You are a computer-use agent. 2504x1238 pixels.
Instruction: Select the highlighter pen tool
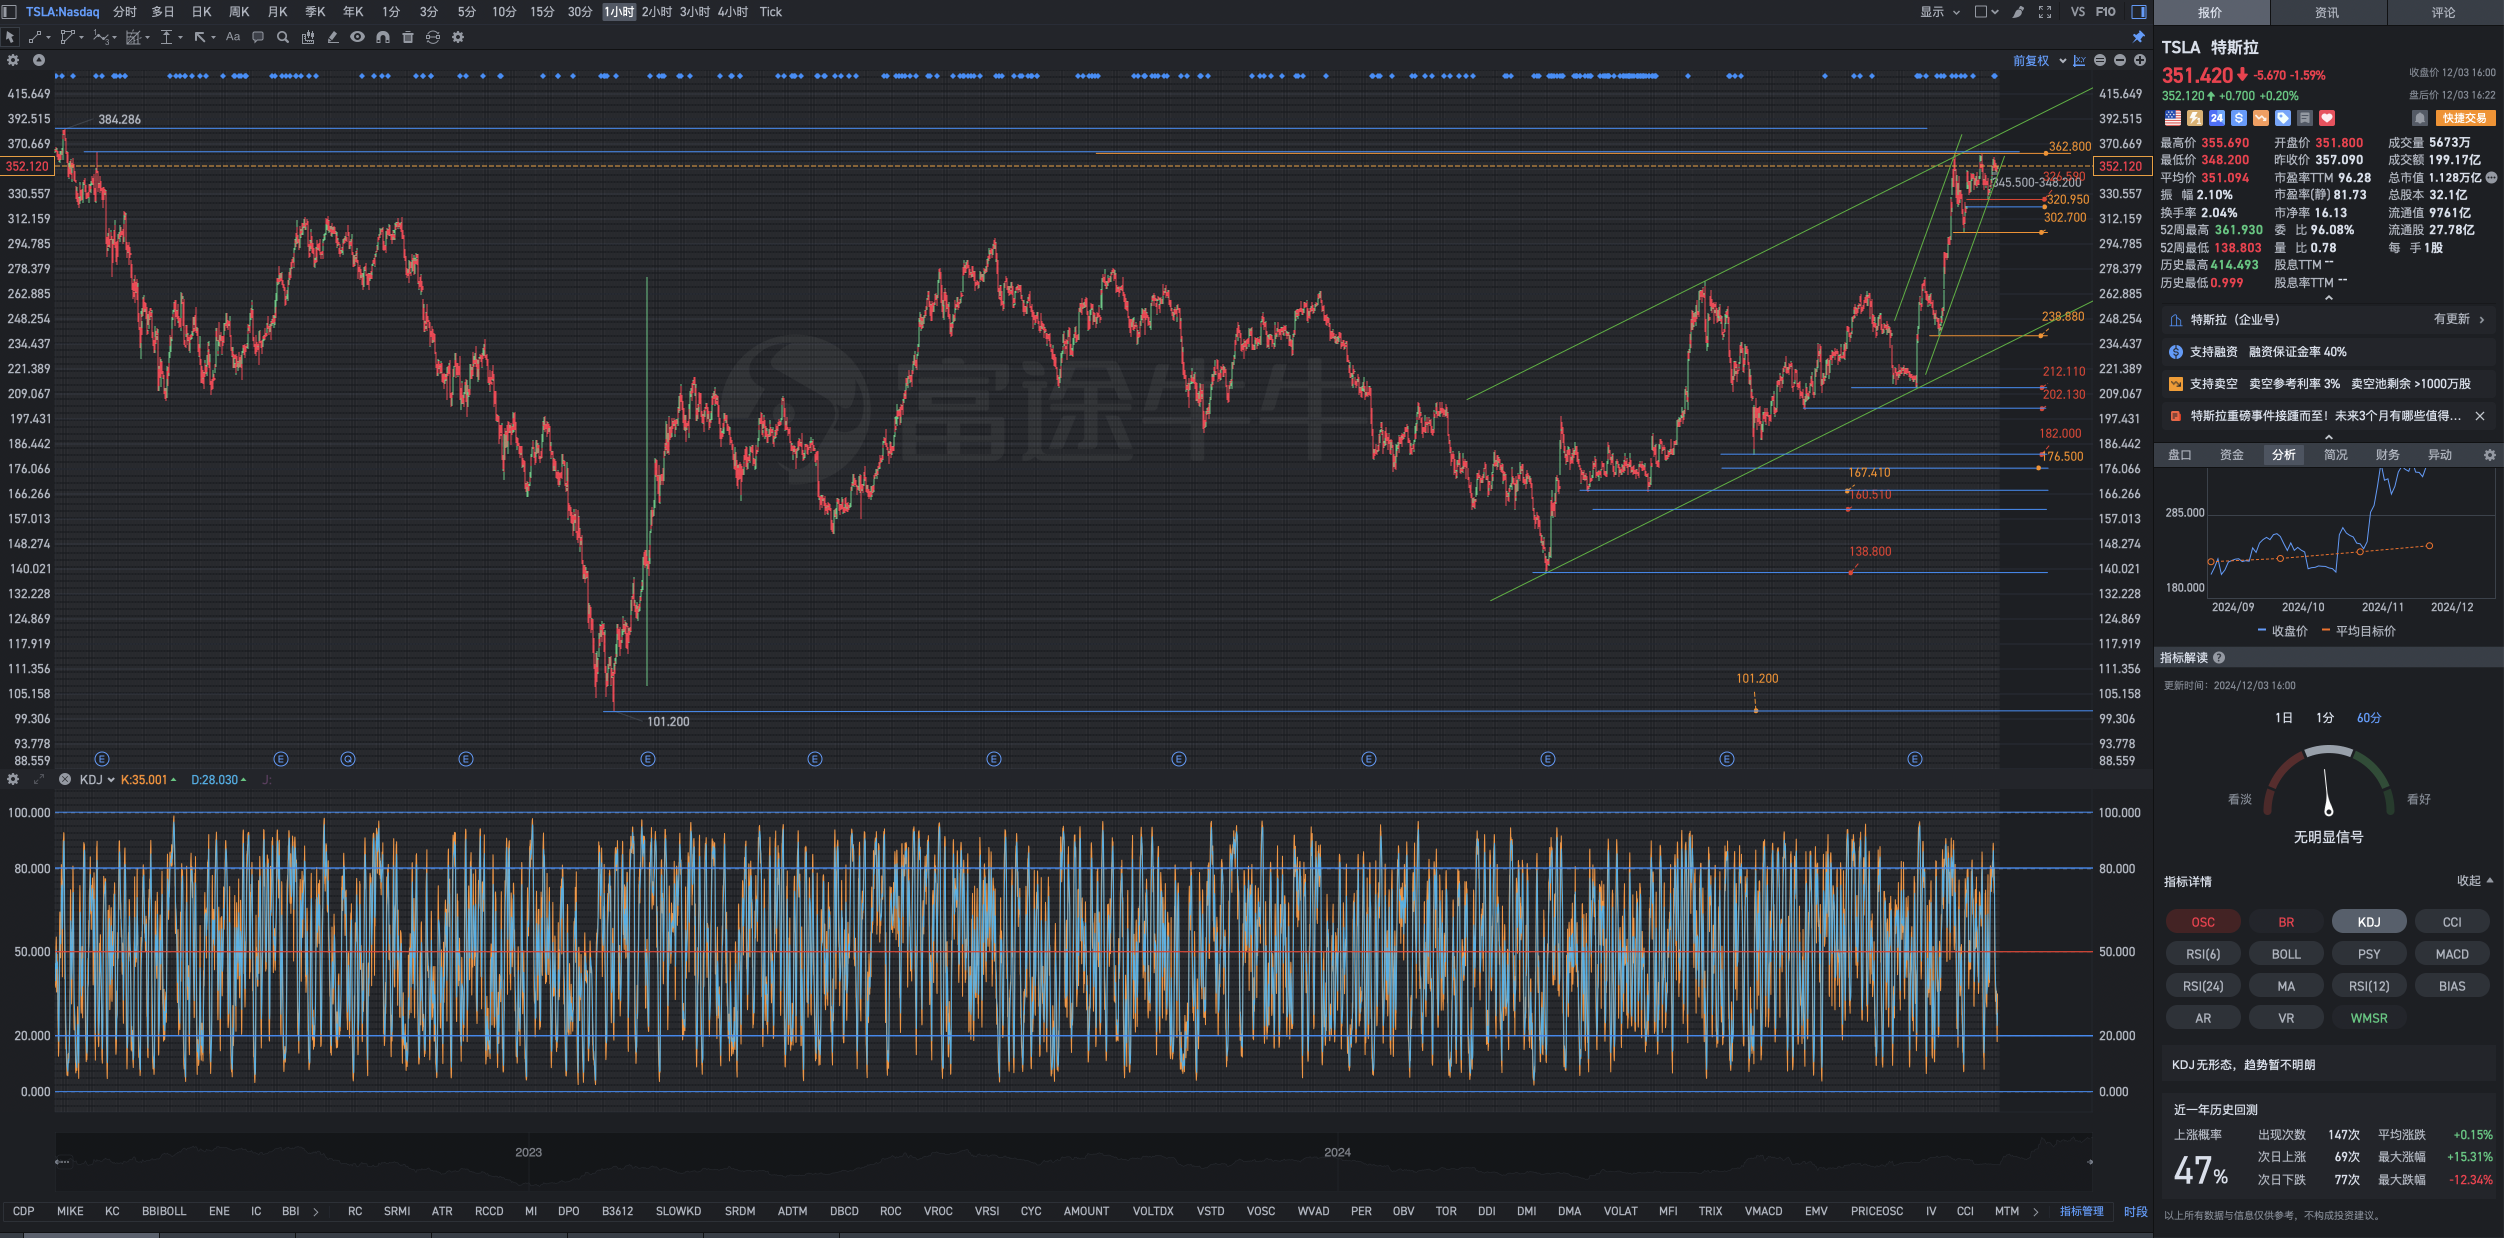click(333, 37)
